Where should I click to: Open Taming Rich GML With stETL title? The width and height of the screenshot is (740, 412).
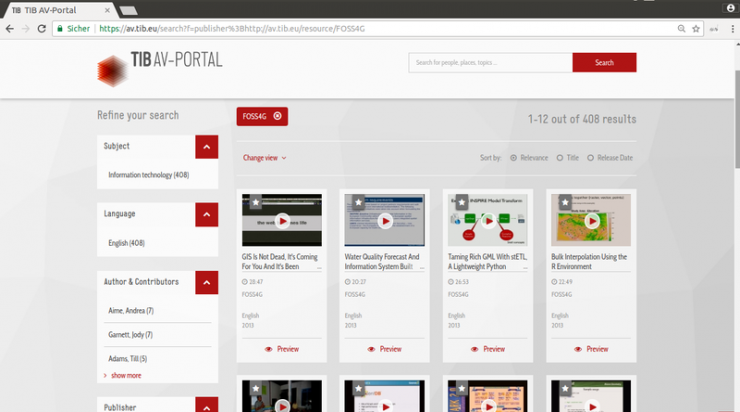[488, 261]
